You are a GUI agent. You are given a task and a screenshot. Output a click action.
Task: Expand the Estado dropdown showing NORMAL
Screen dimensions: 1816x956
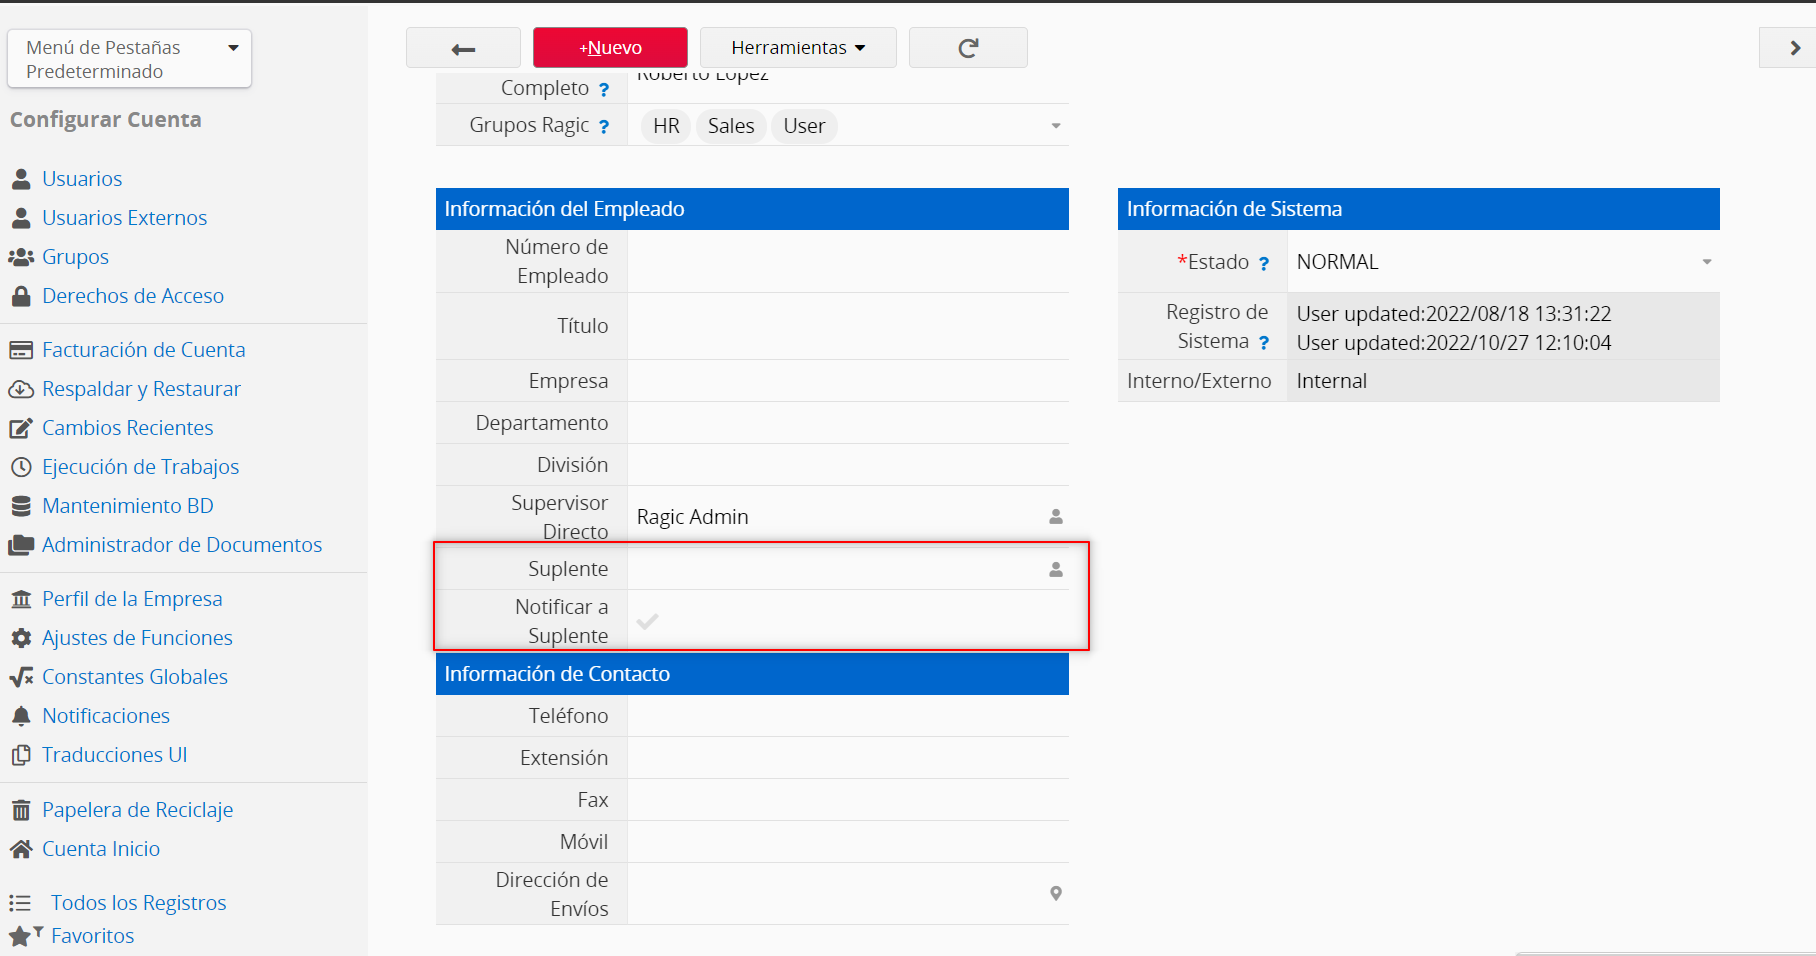point(1706,262)
